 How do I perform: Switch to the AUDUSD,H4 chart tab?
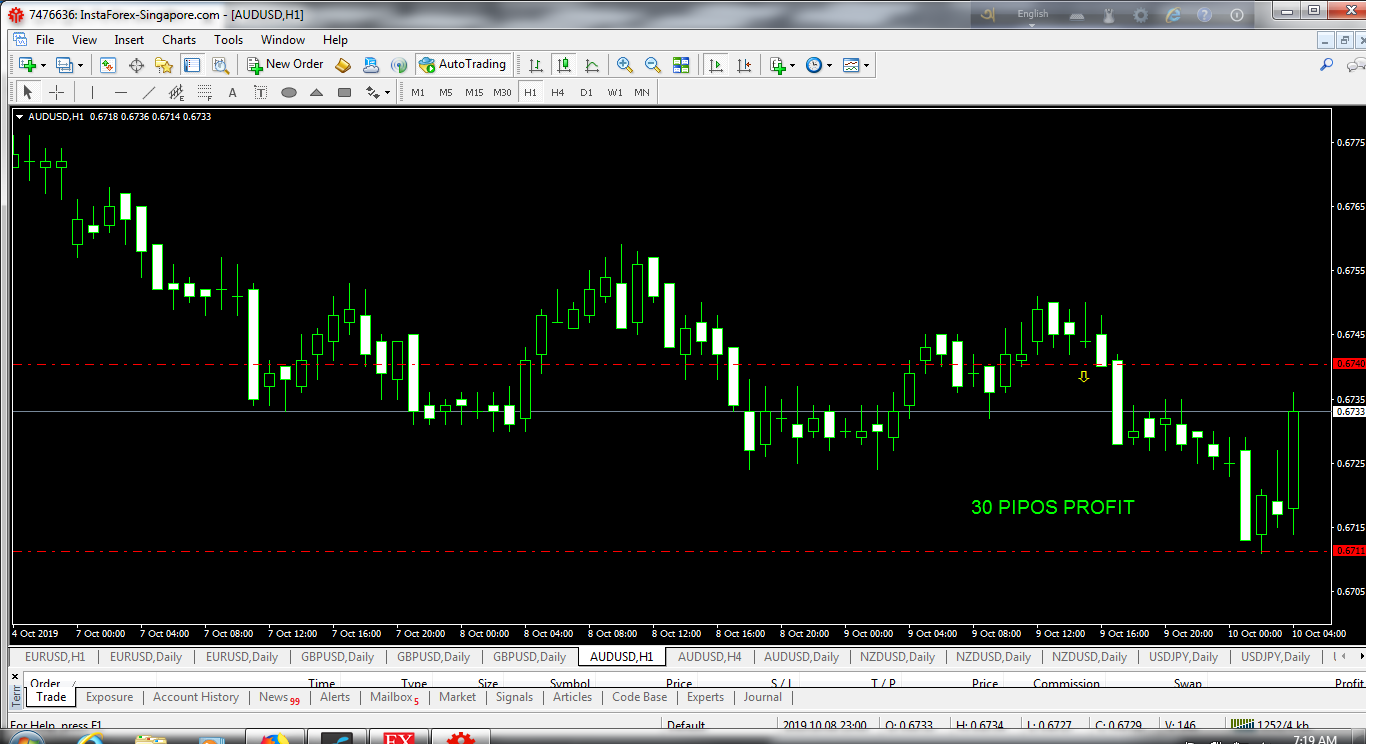(x=709, y=657)
